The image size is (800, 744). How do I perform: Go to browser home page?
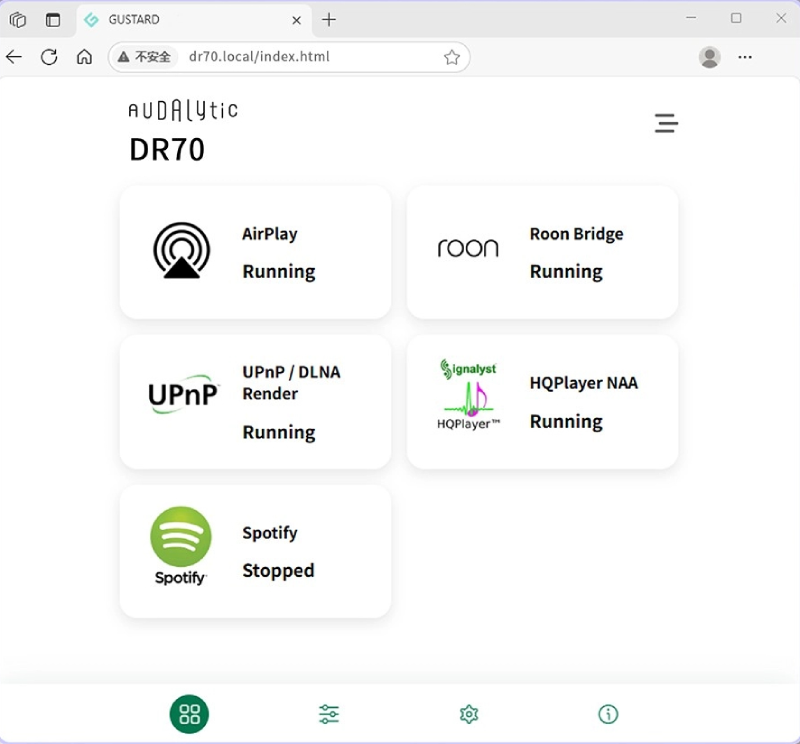click(x=85, y=57)
